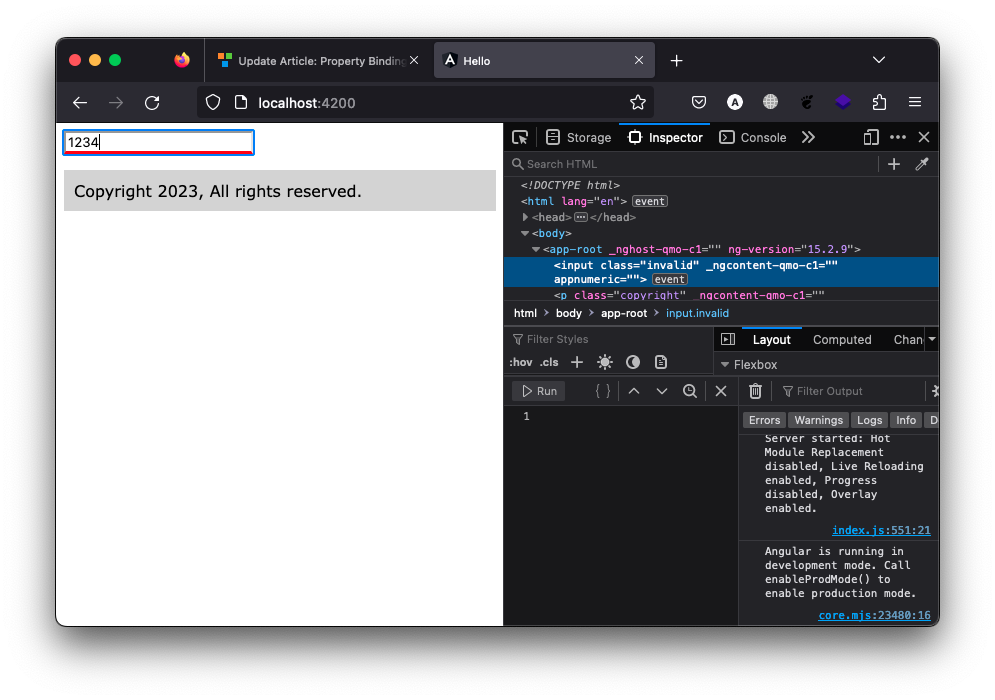Pretty print code with braces icon
The image size is (995, 700).
click(x=602, y=391)
